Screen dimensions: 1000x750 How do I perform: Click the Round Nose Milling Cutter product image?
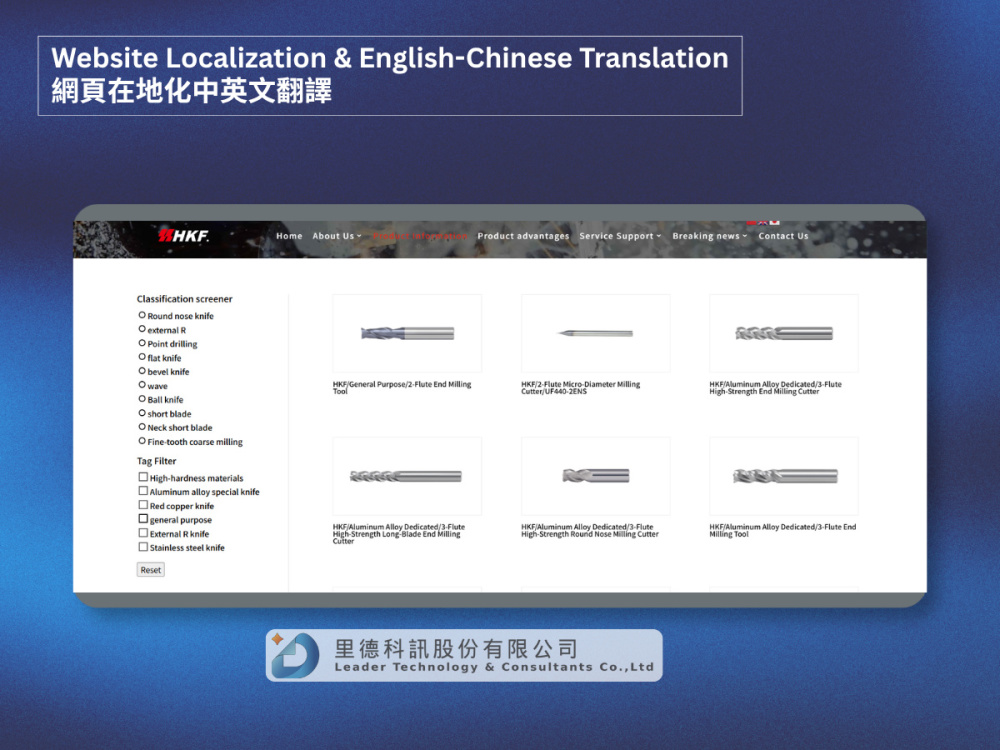tap(596, 476)
